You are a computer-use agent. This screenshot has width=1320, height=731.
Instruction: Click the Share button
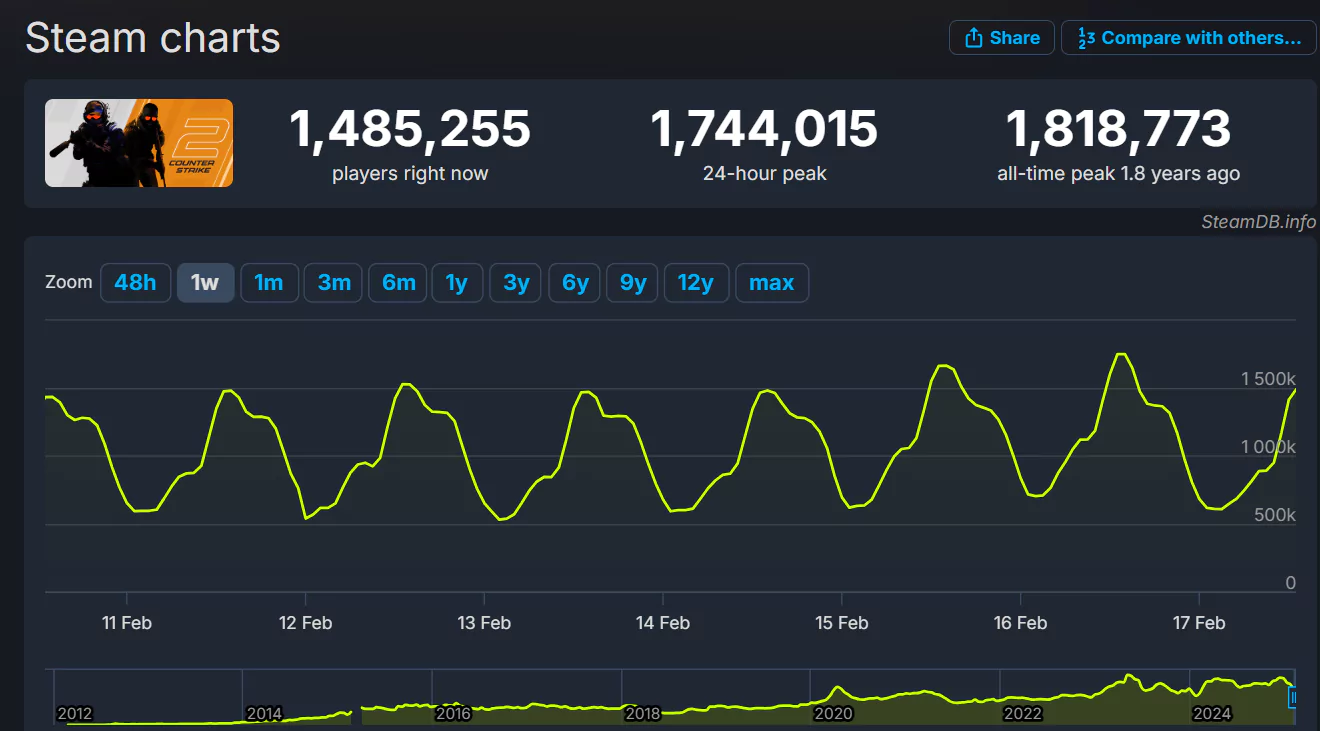[x=1002, y=38]
